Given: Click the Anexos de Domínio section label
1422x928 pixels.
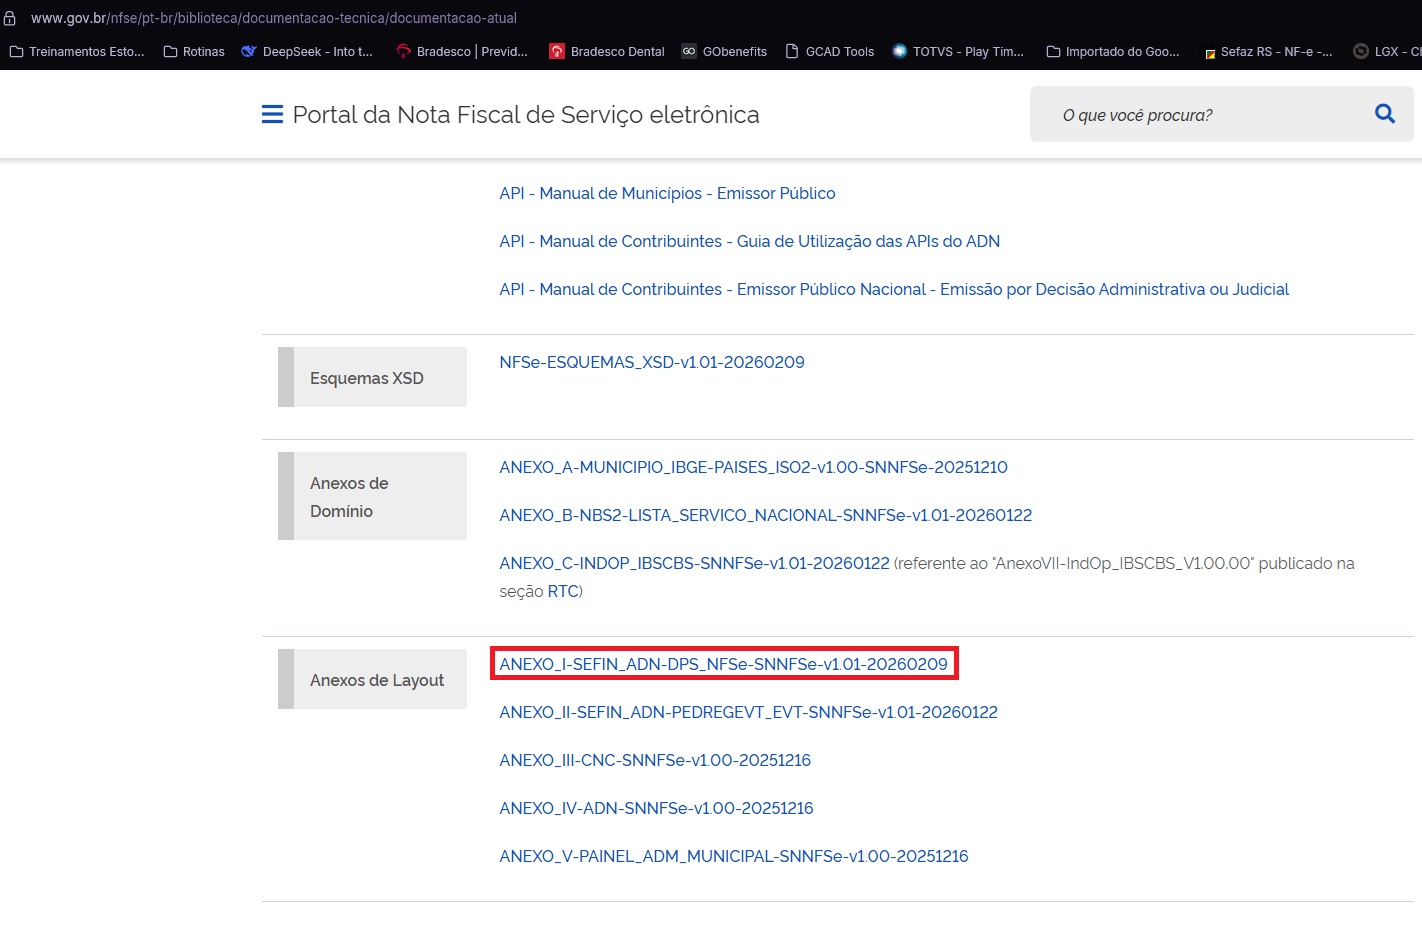Looking at the screenshot, I should click(x=372, y=496).
